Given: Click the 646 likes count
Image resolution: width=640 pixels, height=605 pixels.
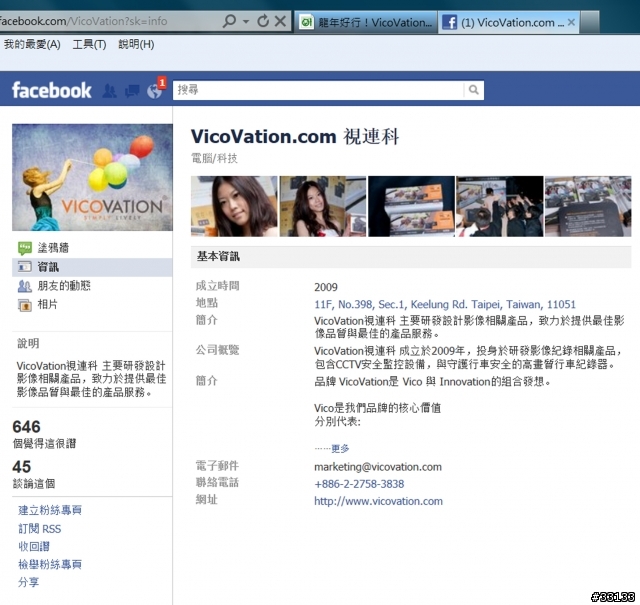Looking at the screenshot, I should coord(27,427).
